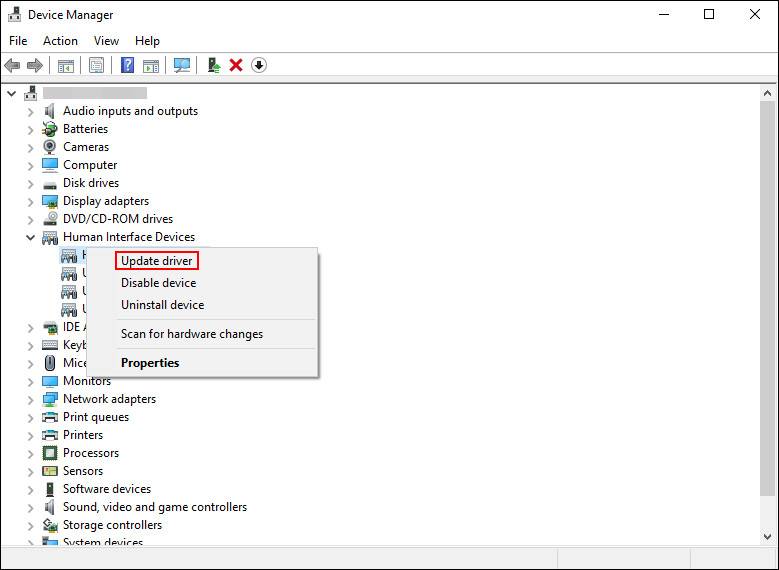Open the File menu
Screen dimensions: 779x570
(x=18, y=41)
